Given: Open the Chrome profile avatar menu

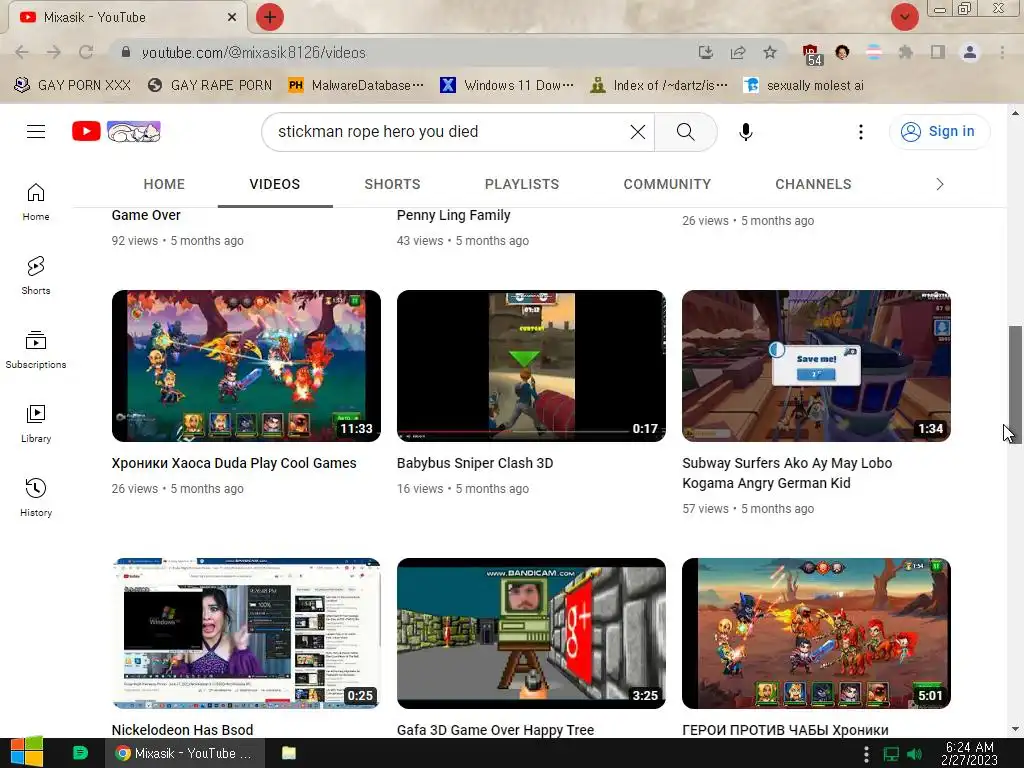Looking at the screenshot, I should [970, 52].
